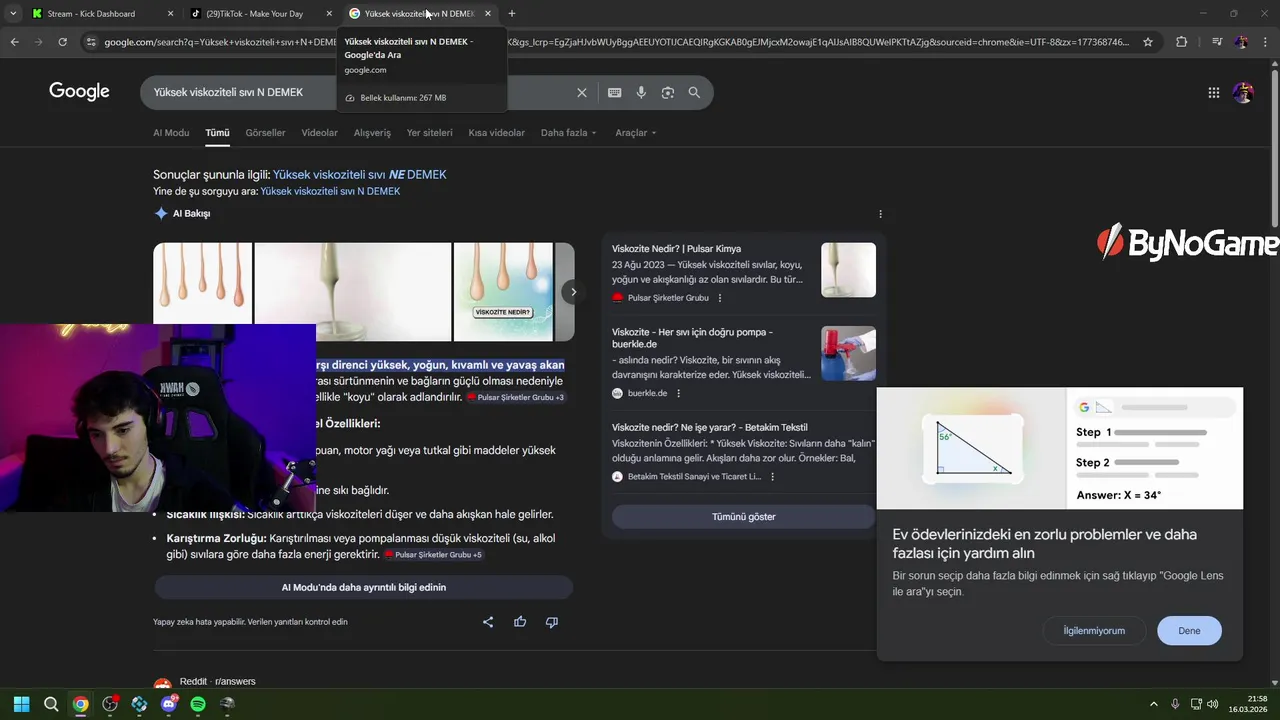The image size is (1280, 720).
Task: Close the TikTok tab
Action: click(x=330, y=14)
